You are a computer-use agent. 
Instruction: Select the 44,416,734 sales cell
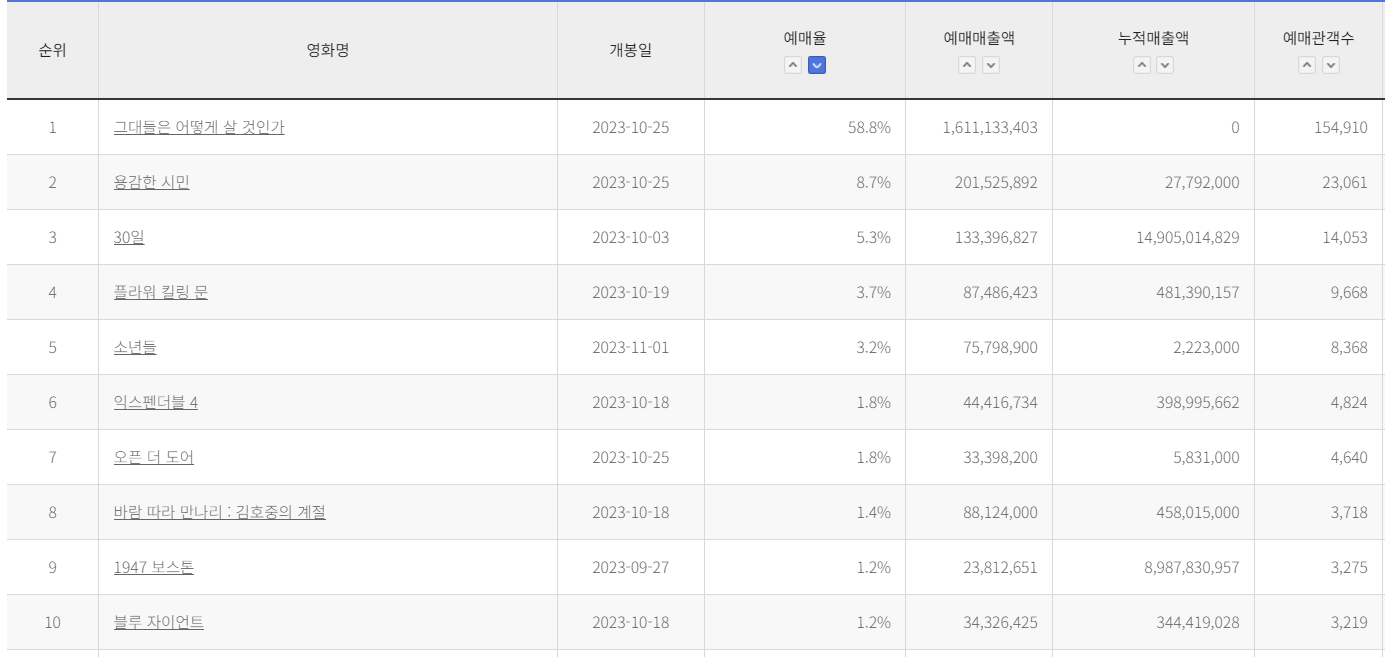click(979, 402)
